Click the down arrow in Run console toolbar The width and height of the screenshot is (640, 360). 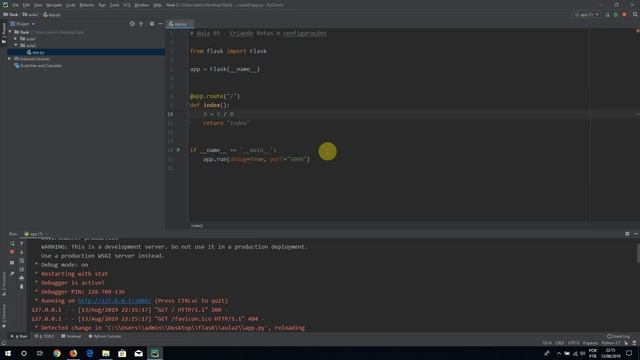pos(22,252)
